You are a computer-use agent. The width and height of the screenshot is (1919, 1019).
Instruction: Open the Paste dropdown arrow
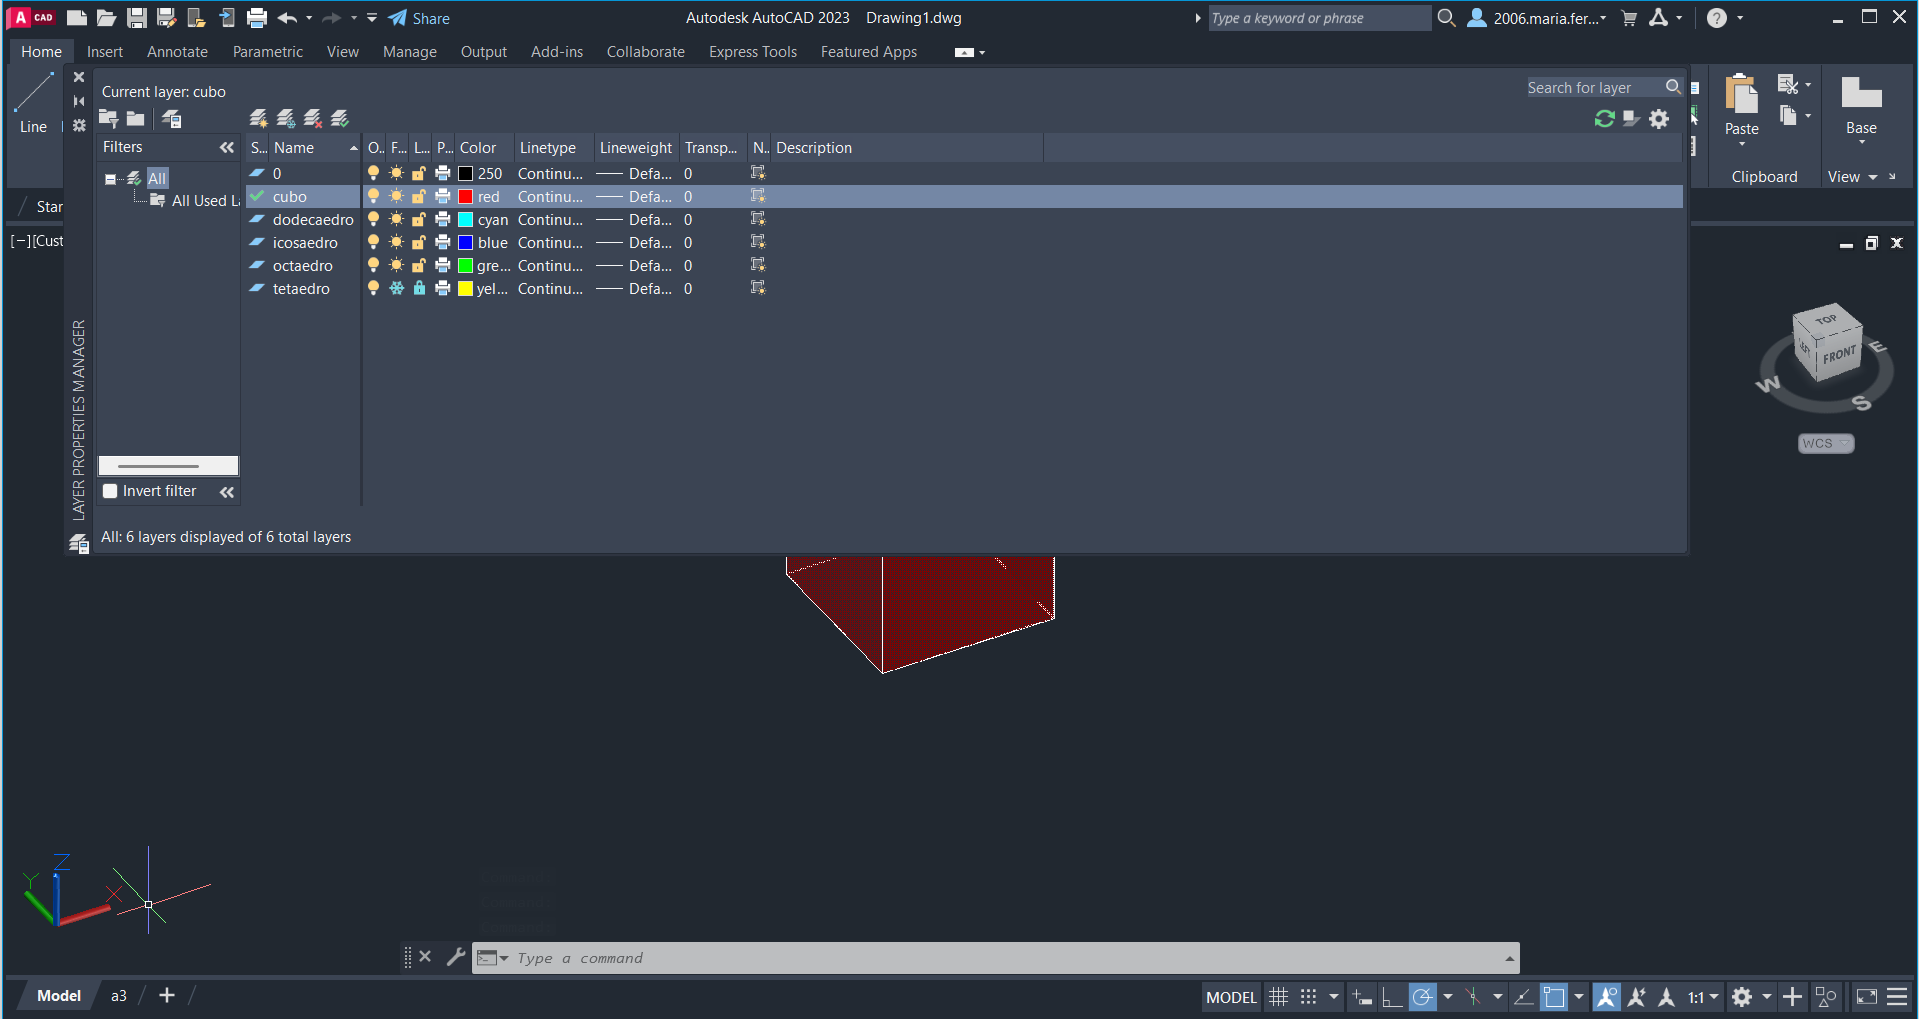click(x=1742, y=144)
